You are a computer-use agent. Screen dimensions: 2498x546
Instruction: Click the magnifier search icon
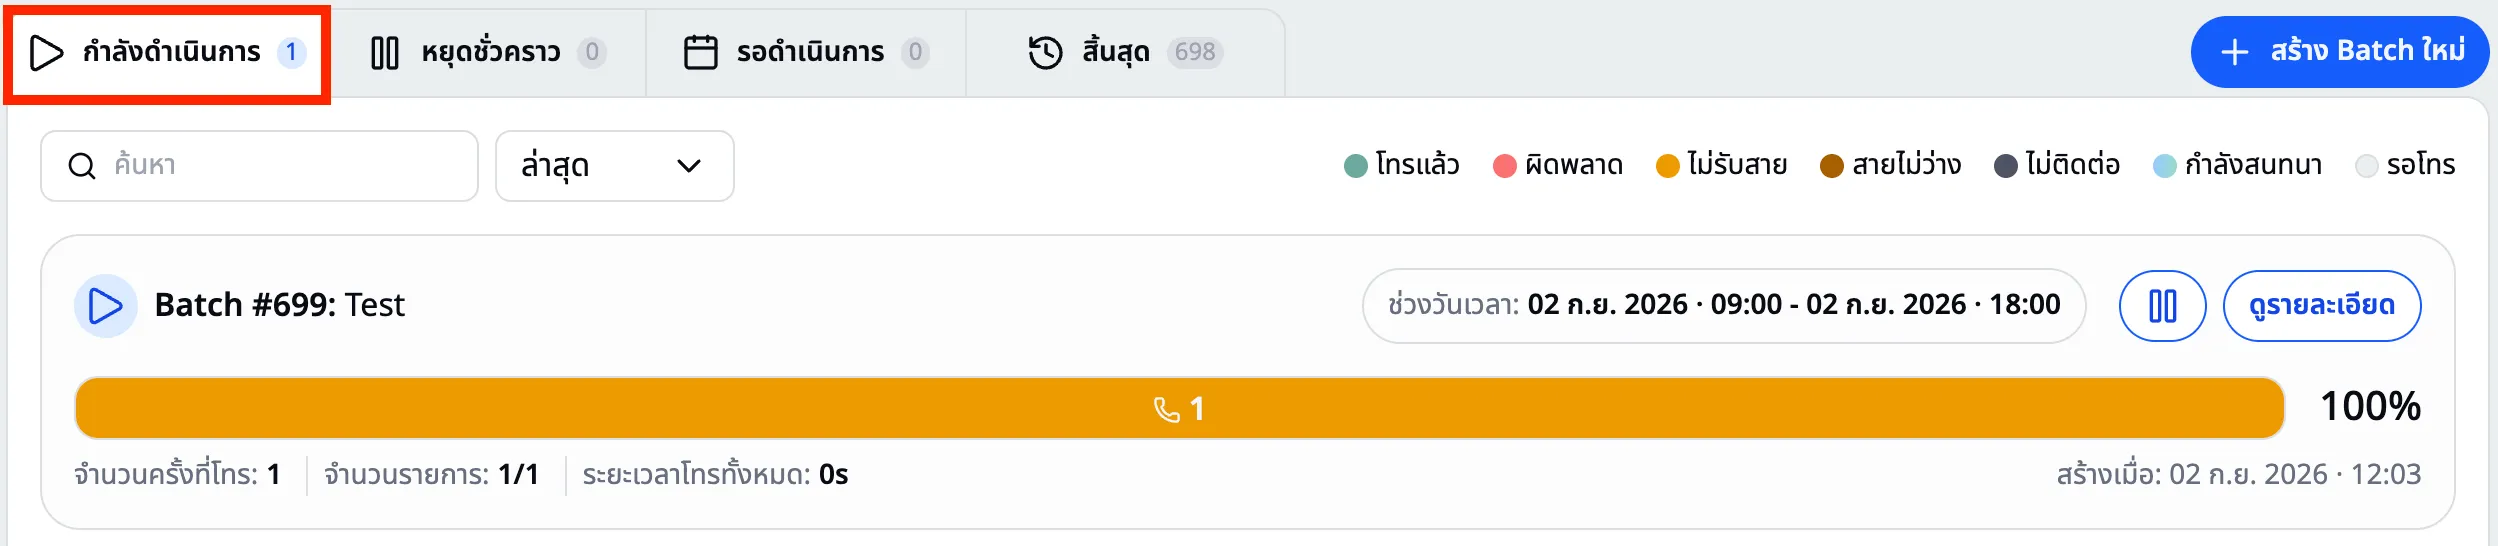click(82, 166)
